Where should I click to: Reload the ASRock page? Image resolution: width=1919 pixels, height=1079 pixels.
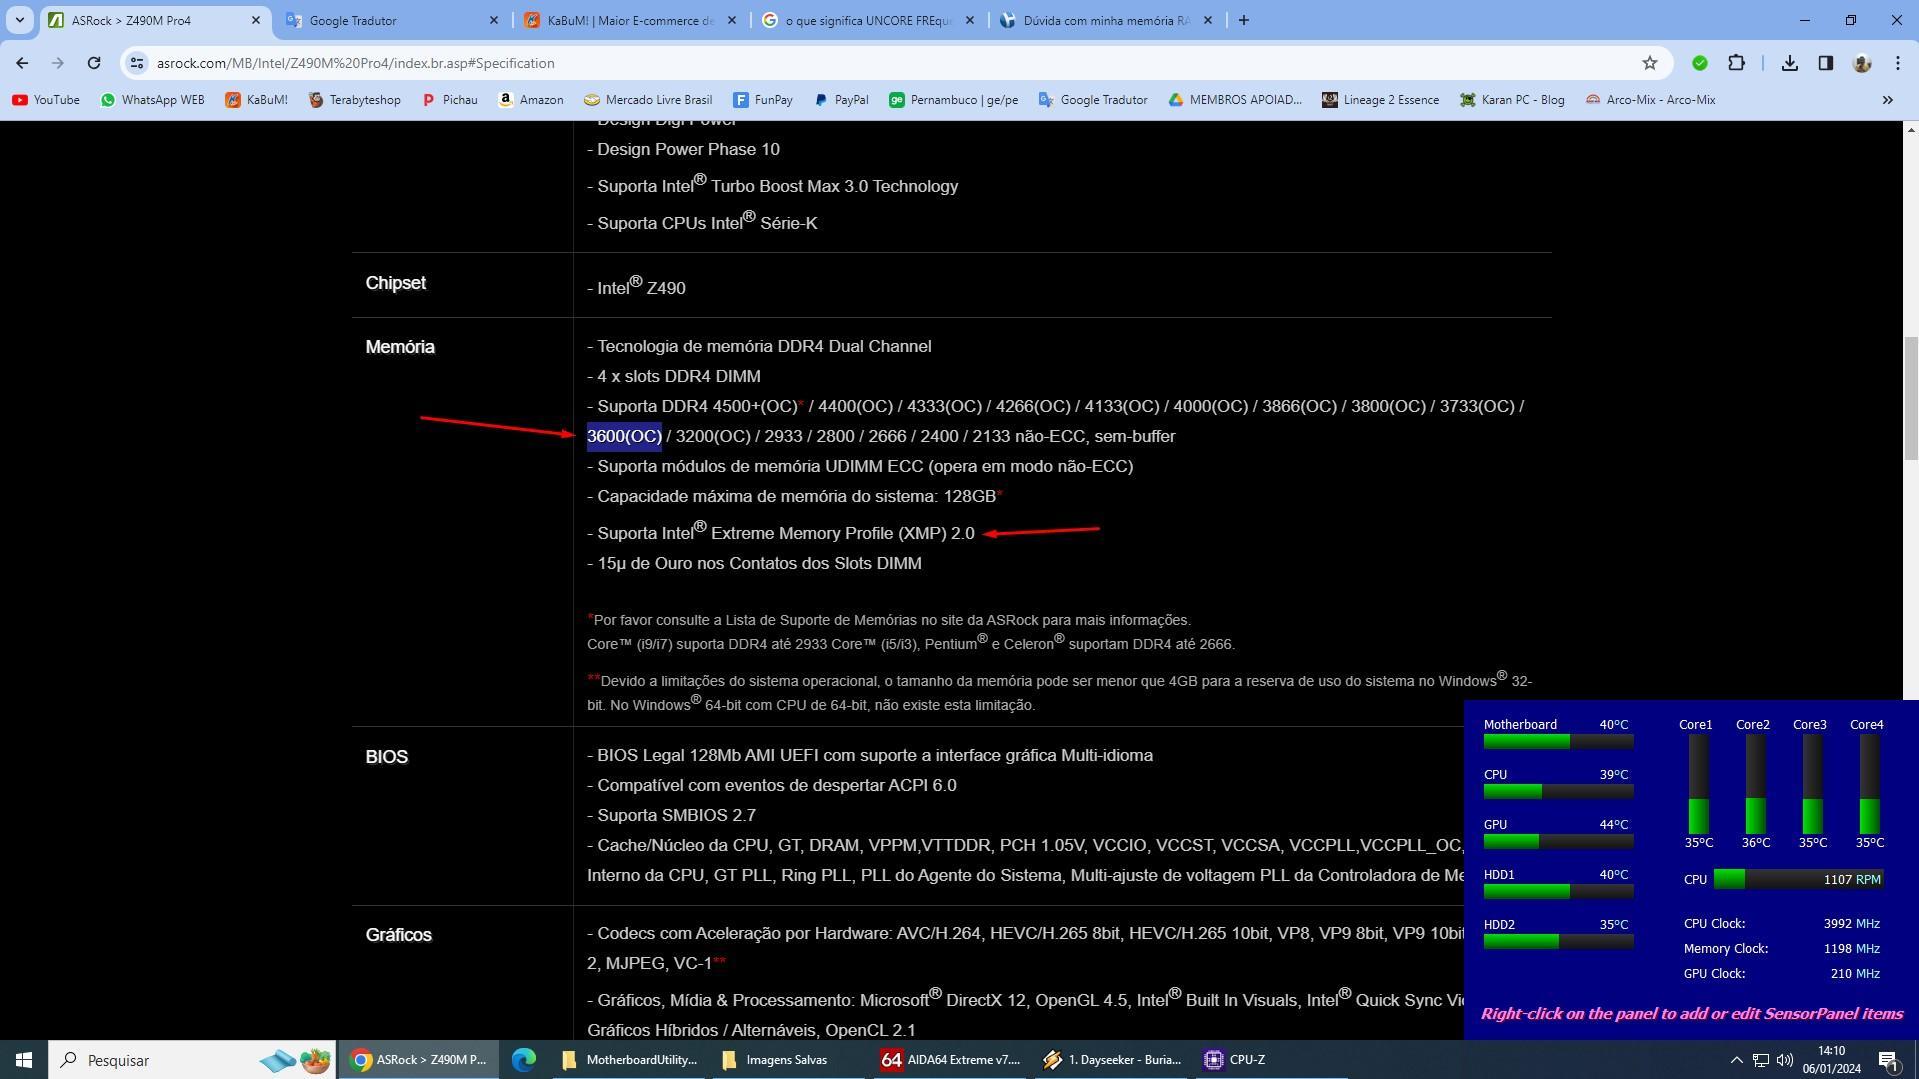(x=94, y=63)
